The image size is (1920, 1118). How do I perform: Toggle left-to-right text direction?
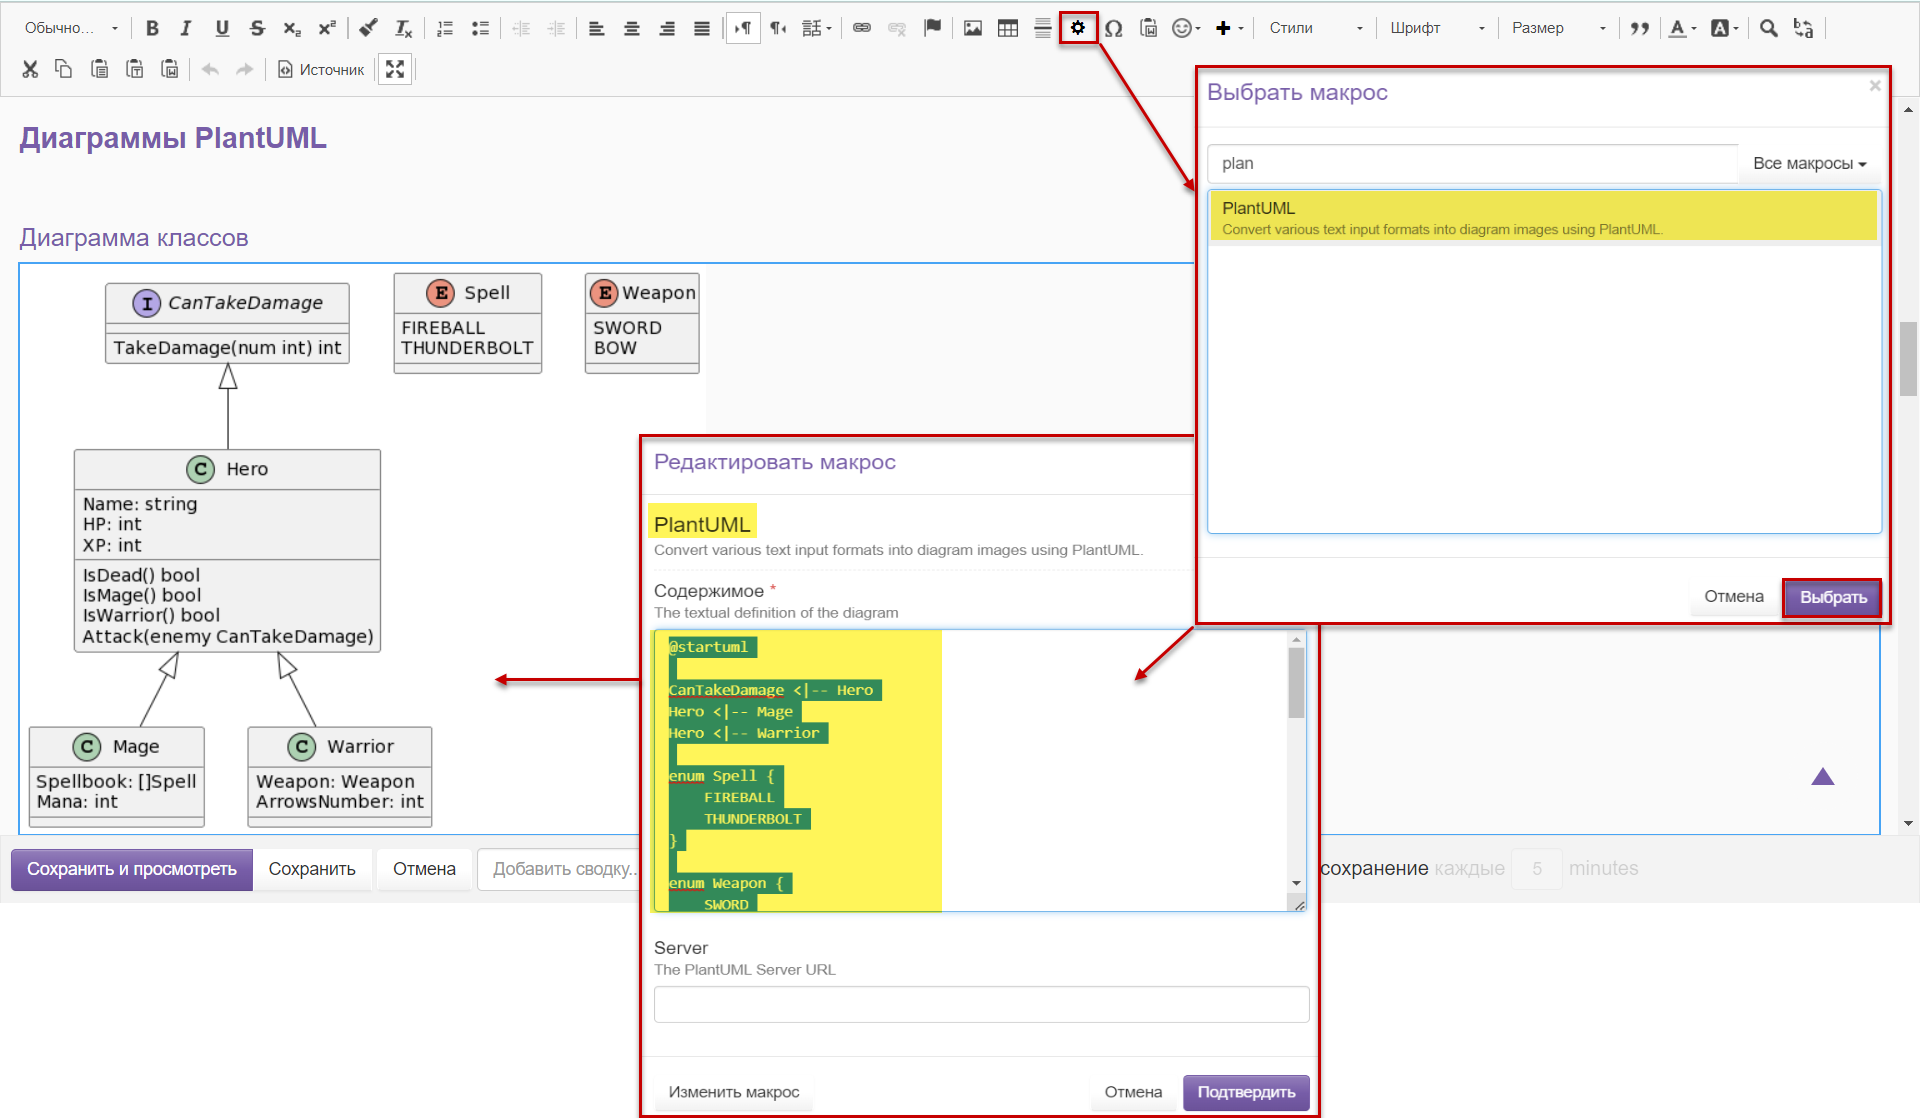click(x=743, y=28)
